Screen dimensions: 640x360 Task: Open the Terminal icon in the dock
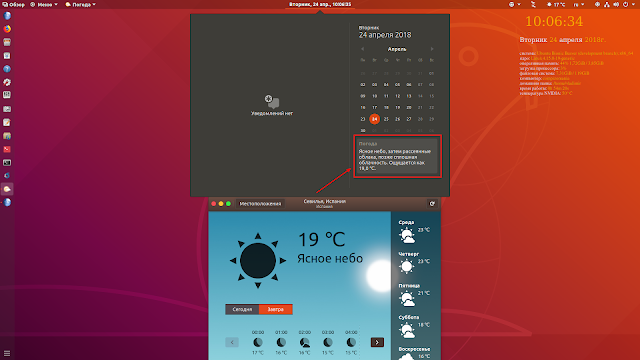tap(7, 162)
